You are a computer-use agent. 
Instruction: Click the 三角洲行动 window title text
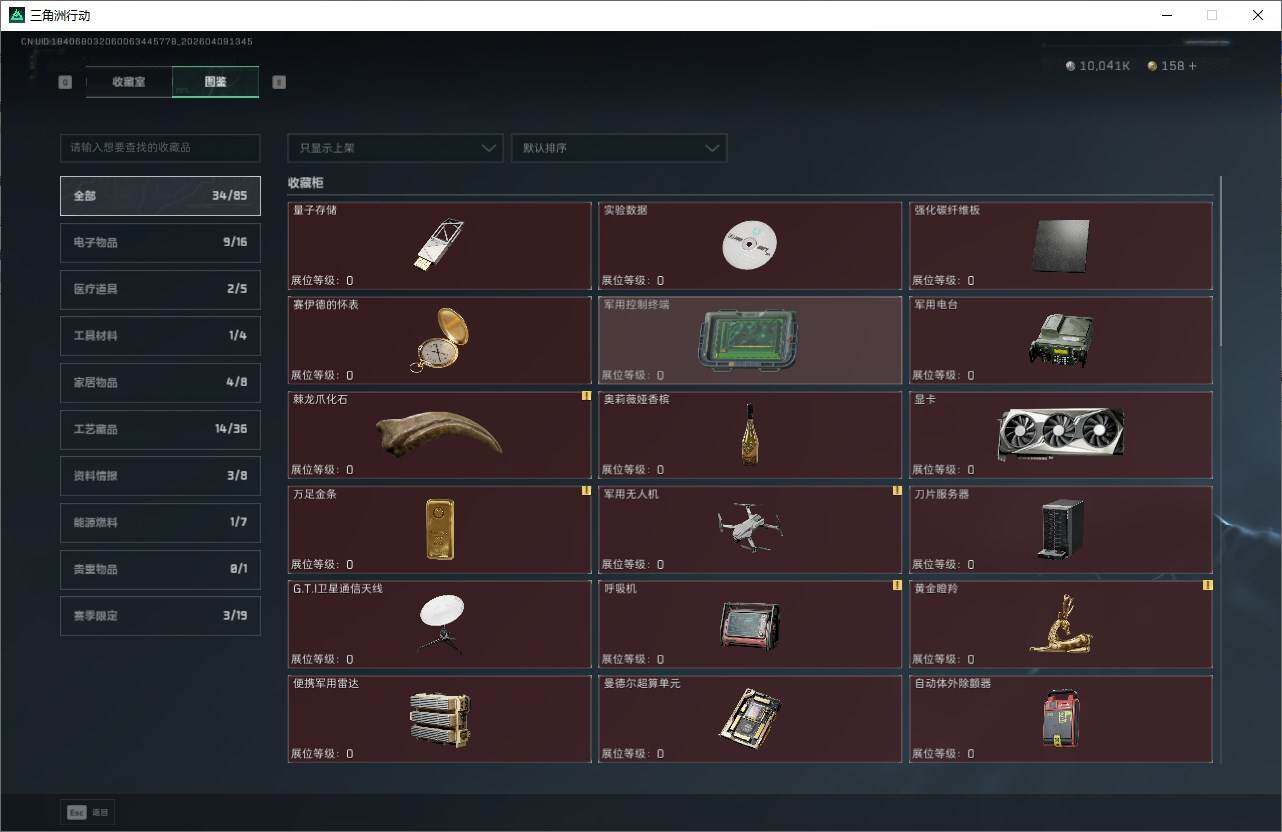60,15
